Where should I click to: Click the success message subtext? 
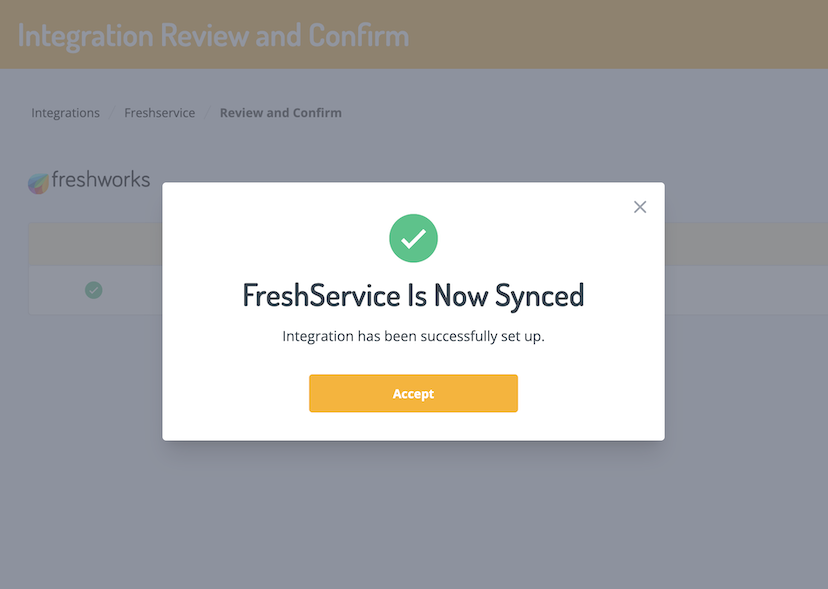(x=413, y=336)
